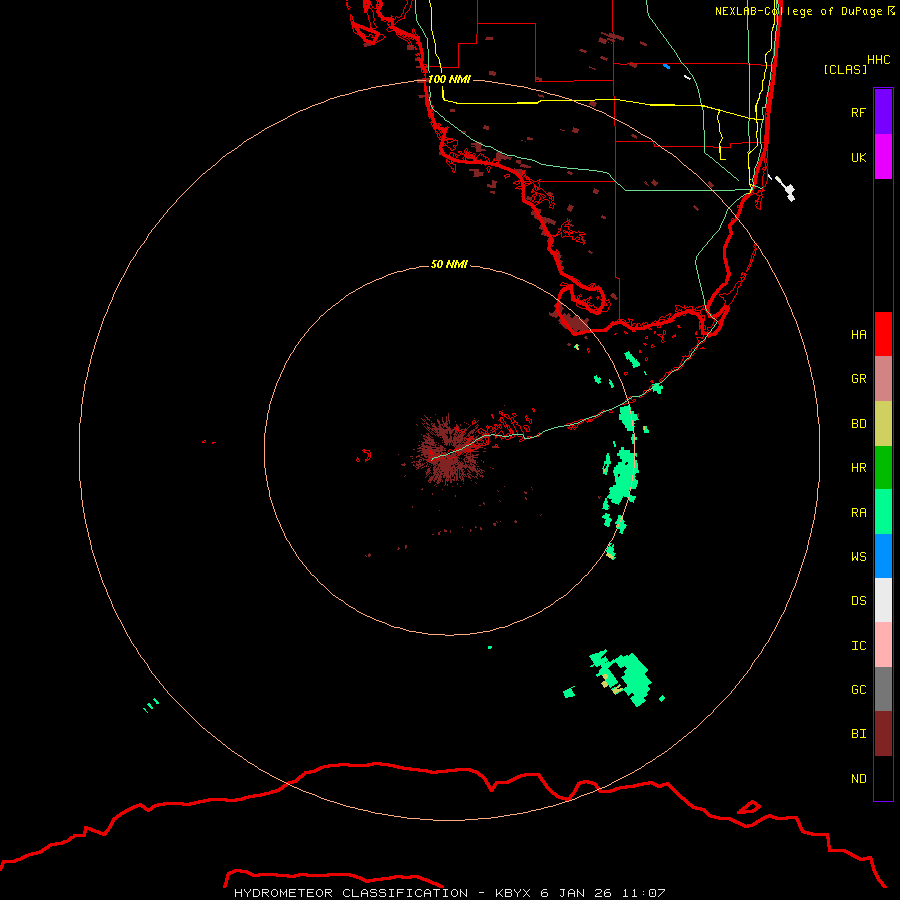The width and height of the screenshot is (900, 900).
Task: Click the GC gray legend swatch
Action: coord(883,689)
